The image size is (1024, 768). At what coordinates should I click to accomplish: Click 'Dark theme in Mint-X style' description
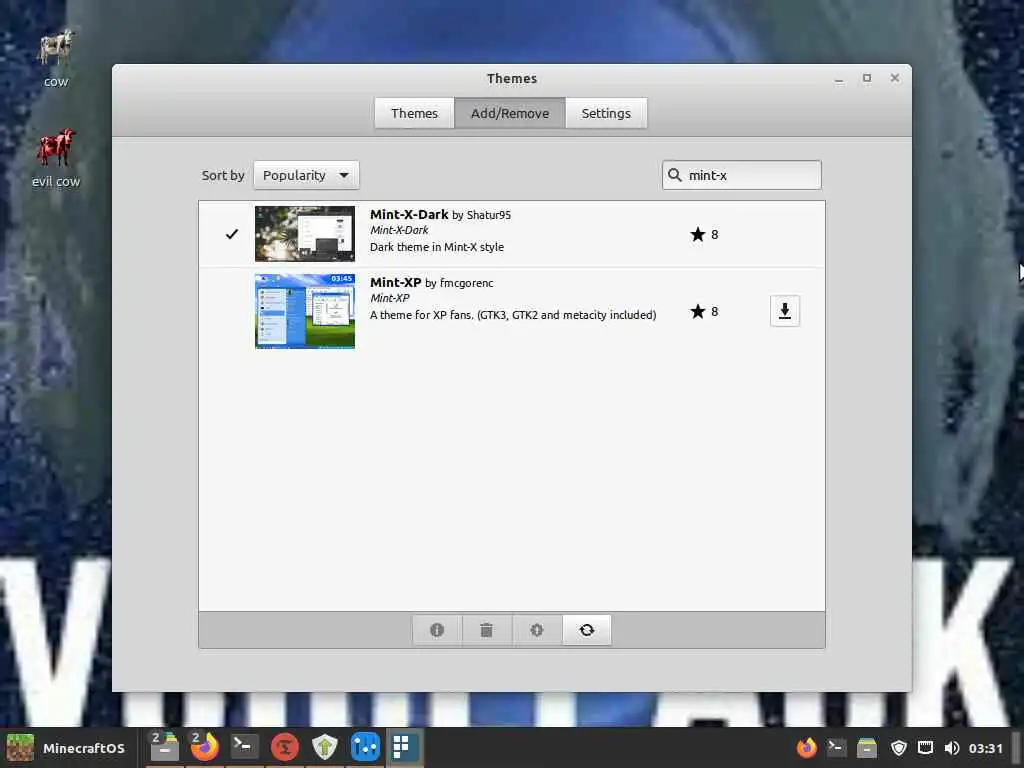coord(437,247)
